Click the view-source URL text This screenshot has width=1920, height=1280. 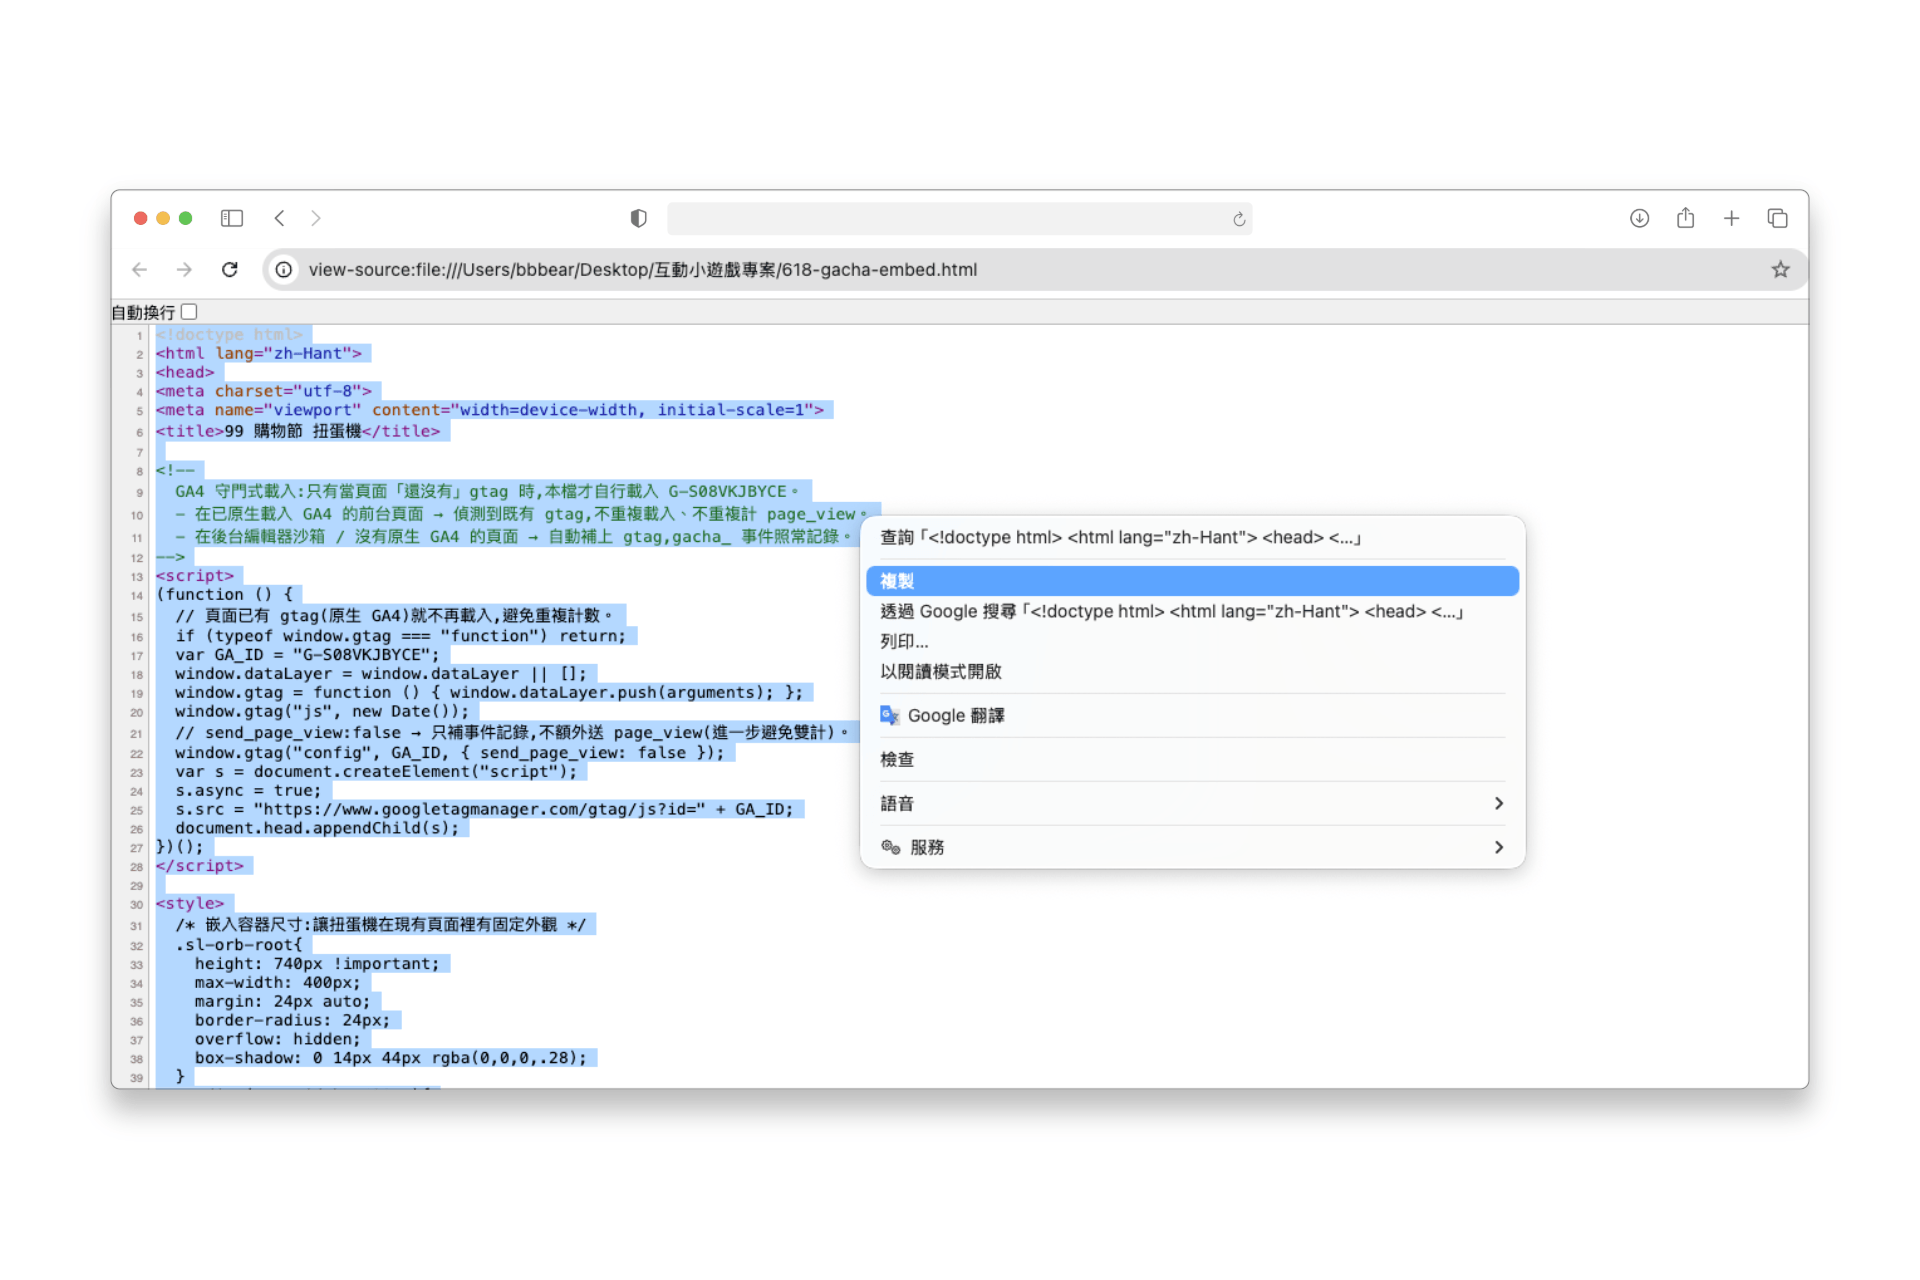click(643, 270)
